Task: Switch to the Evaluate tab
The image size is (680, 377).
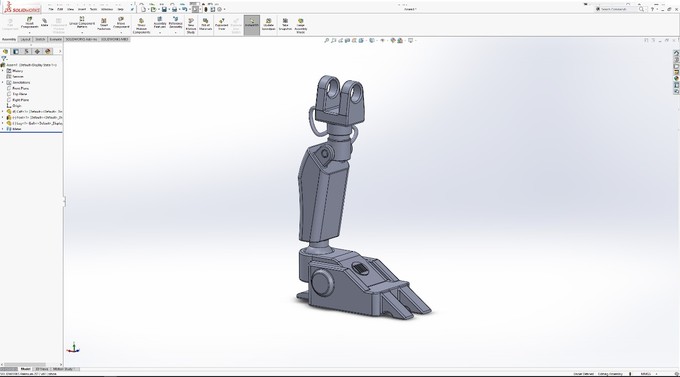Action: pos(56,39)
